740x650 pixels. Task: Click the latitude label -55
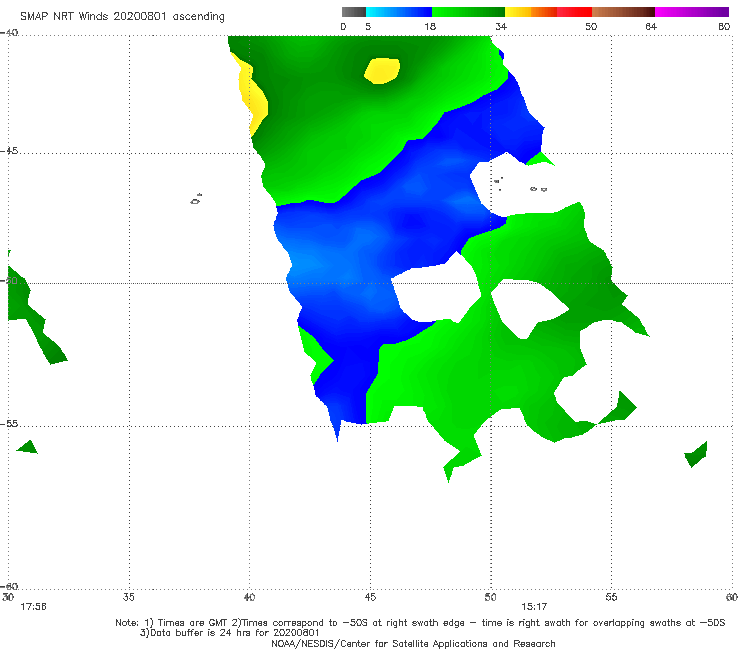click(9, 424)
